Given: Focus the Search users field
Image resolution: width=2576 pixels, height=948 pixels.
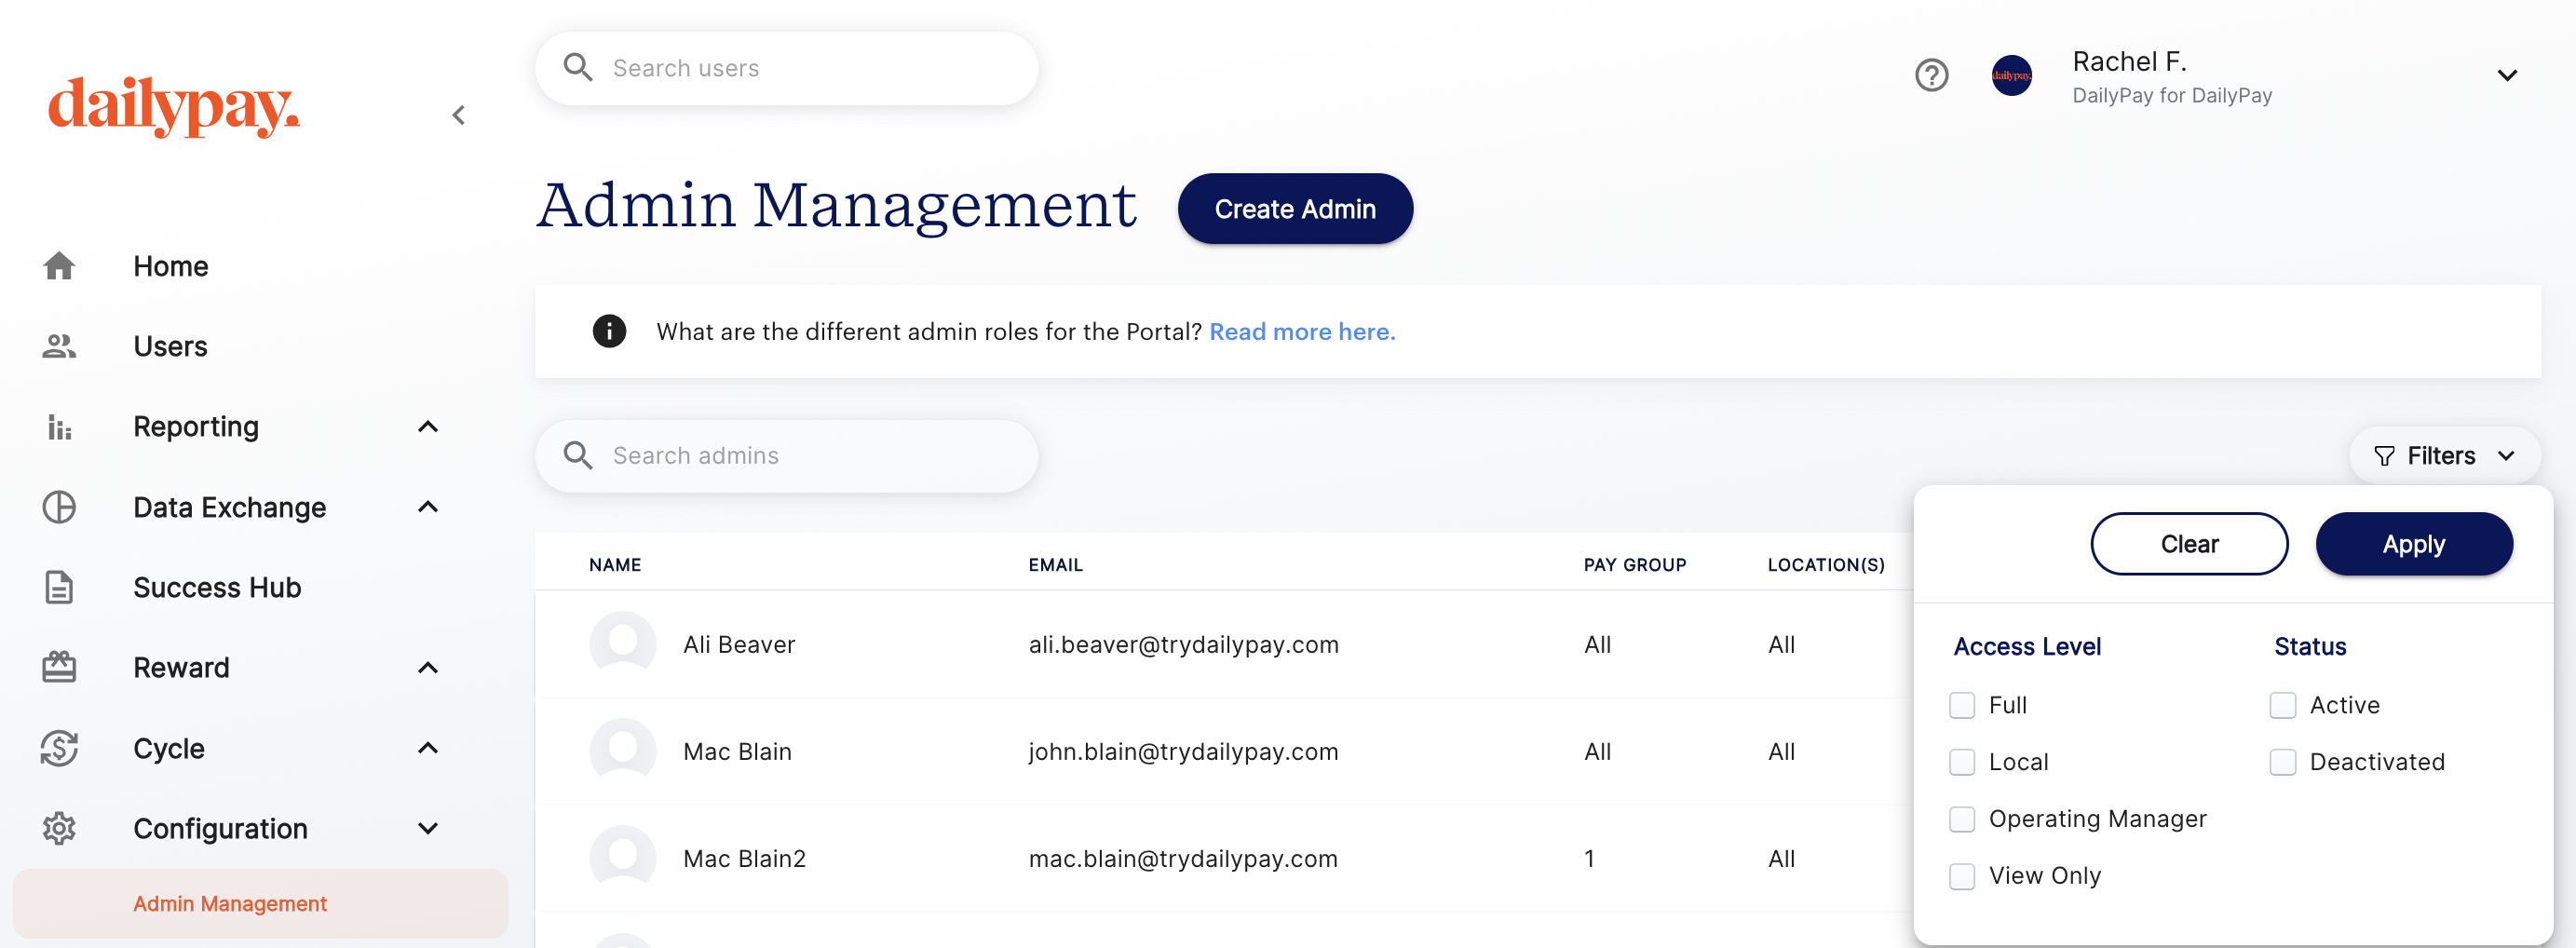Looking at the screenshot, I should pyautogui.click(x=786, y=68).
